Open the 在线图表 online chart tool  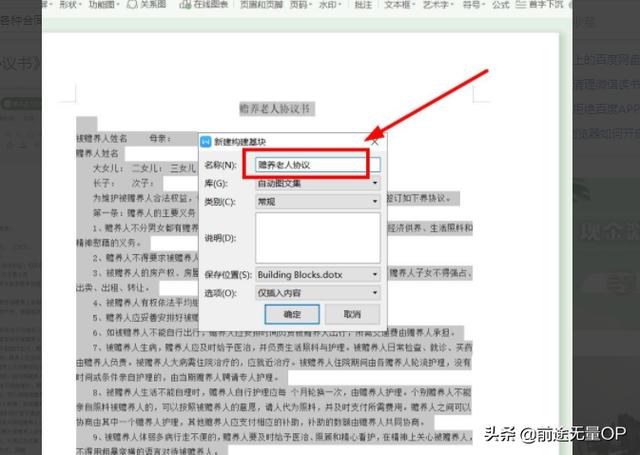point(208,5)
